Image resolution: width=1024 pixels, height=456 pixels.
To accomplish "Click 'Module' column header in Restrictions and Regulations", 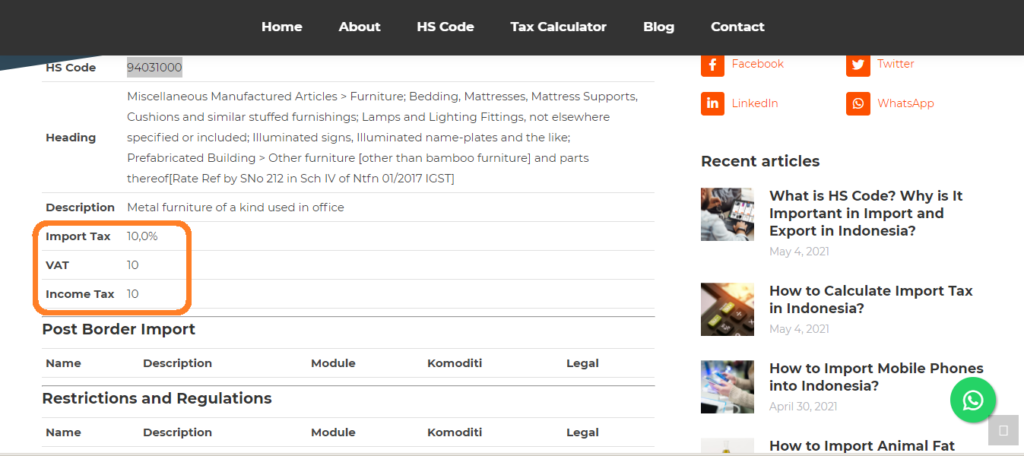I will (333, 432).
